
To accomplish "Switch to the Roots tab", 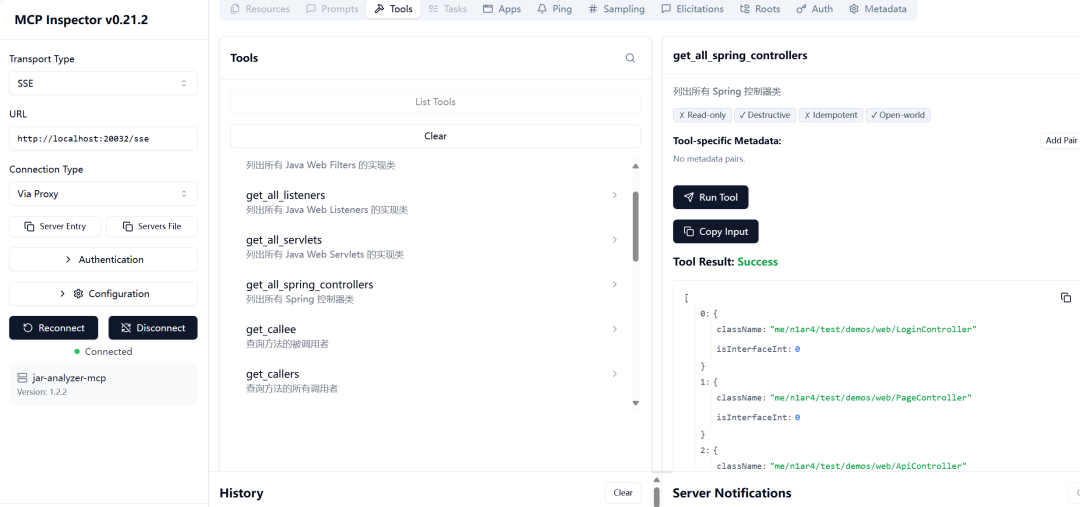I will (760, 9).
